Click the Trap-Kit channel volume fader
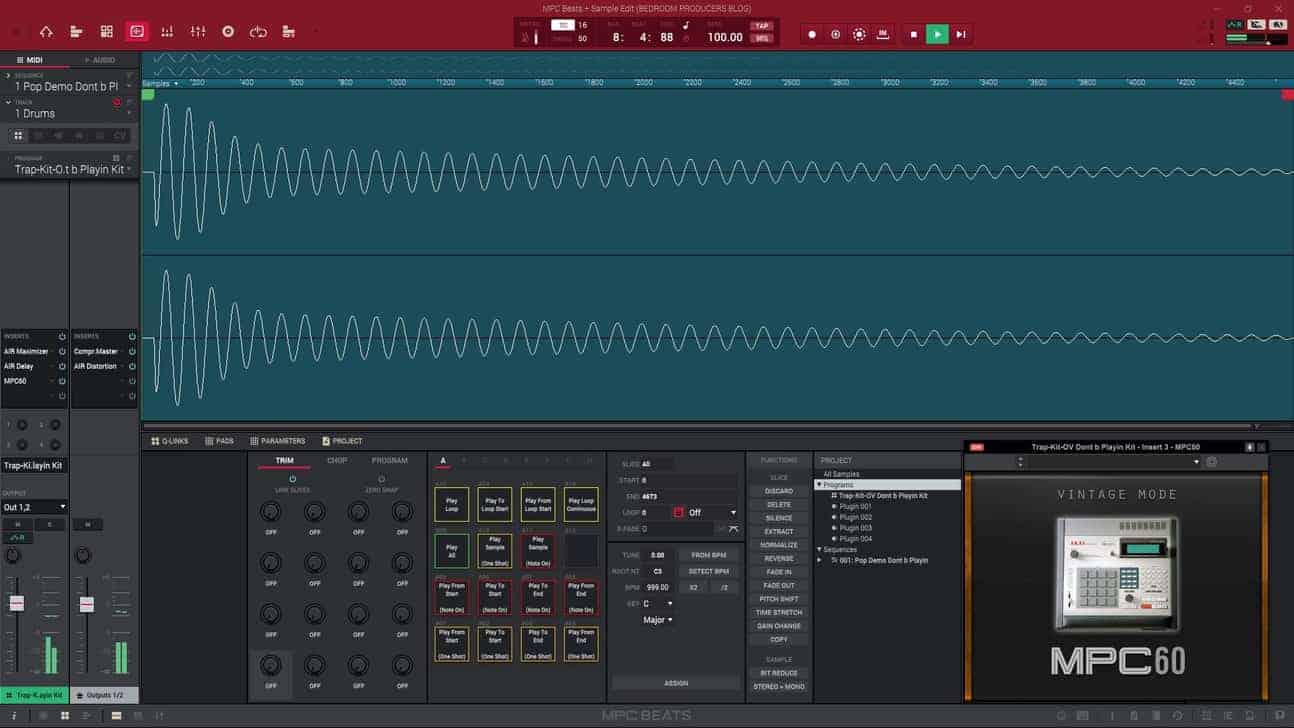Viewport: 1294px width, 728px height. pos(16,604)
